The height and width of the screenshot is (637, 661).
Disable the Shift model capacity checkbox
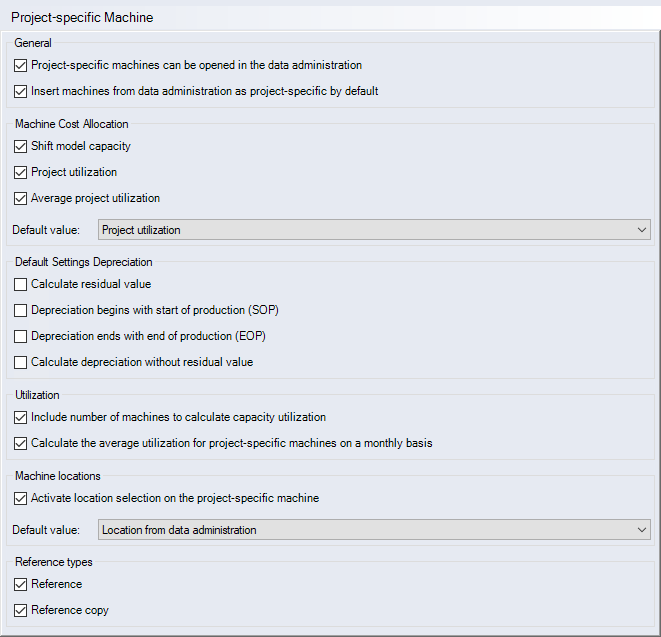tap(21, 146)
